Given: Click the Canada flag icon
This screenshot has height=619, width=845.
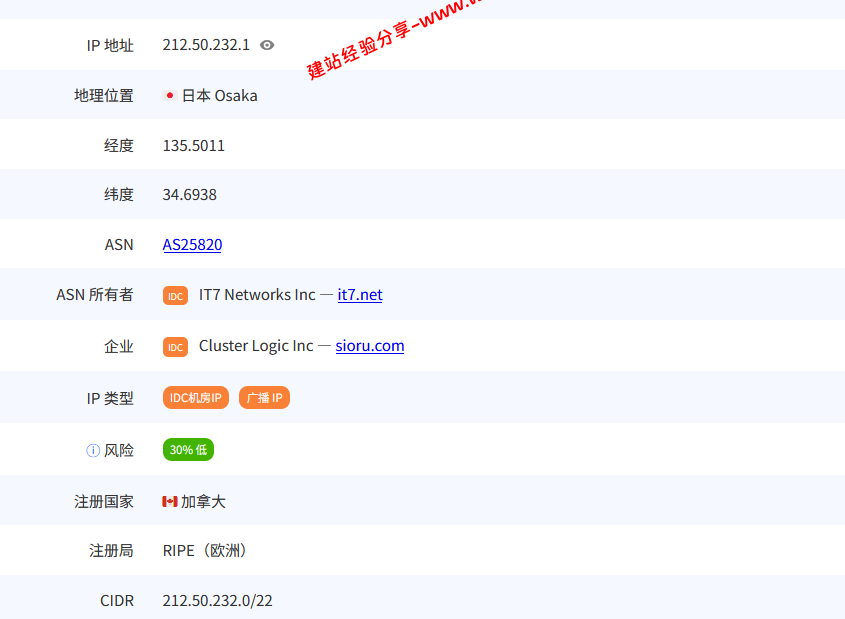Looking at the screenshot, I should 170,502.
